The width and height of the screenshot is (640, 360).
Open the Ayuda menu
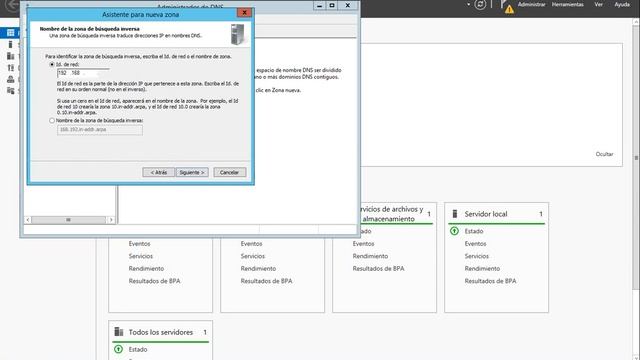pyautogui.click(x=622, y=4)
